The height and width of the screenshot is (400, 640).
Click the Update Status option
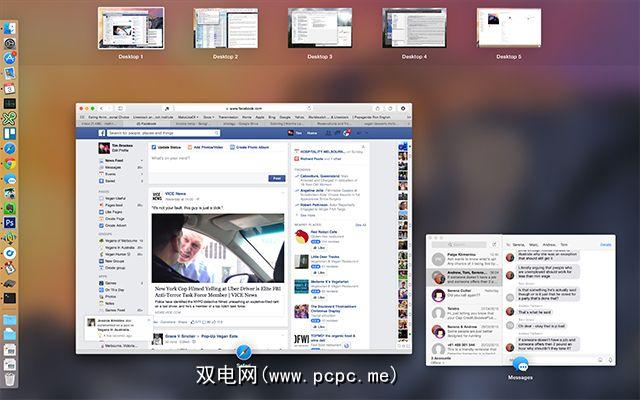point(167,147)
